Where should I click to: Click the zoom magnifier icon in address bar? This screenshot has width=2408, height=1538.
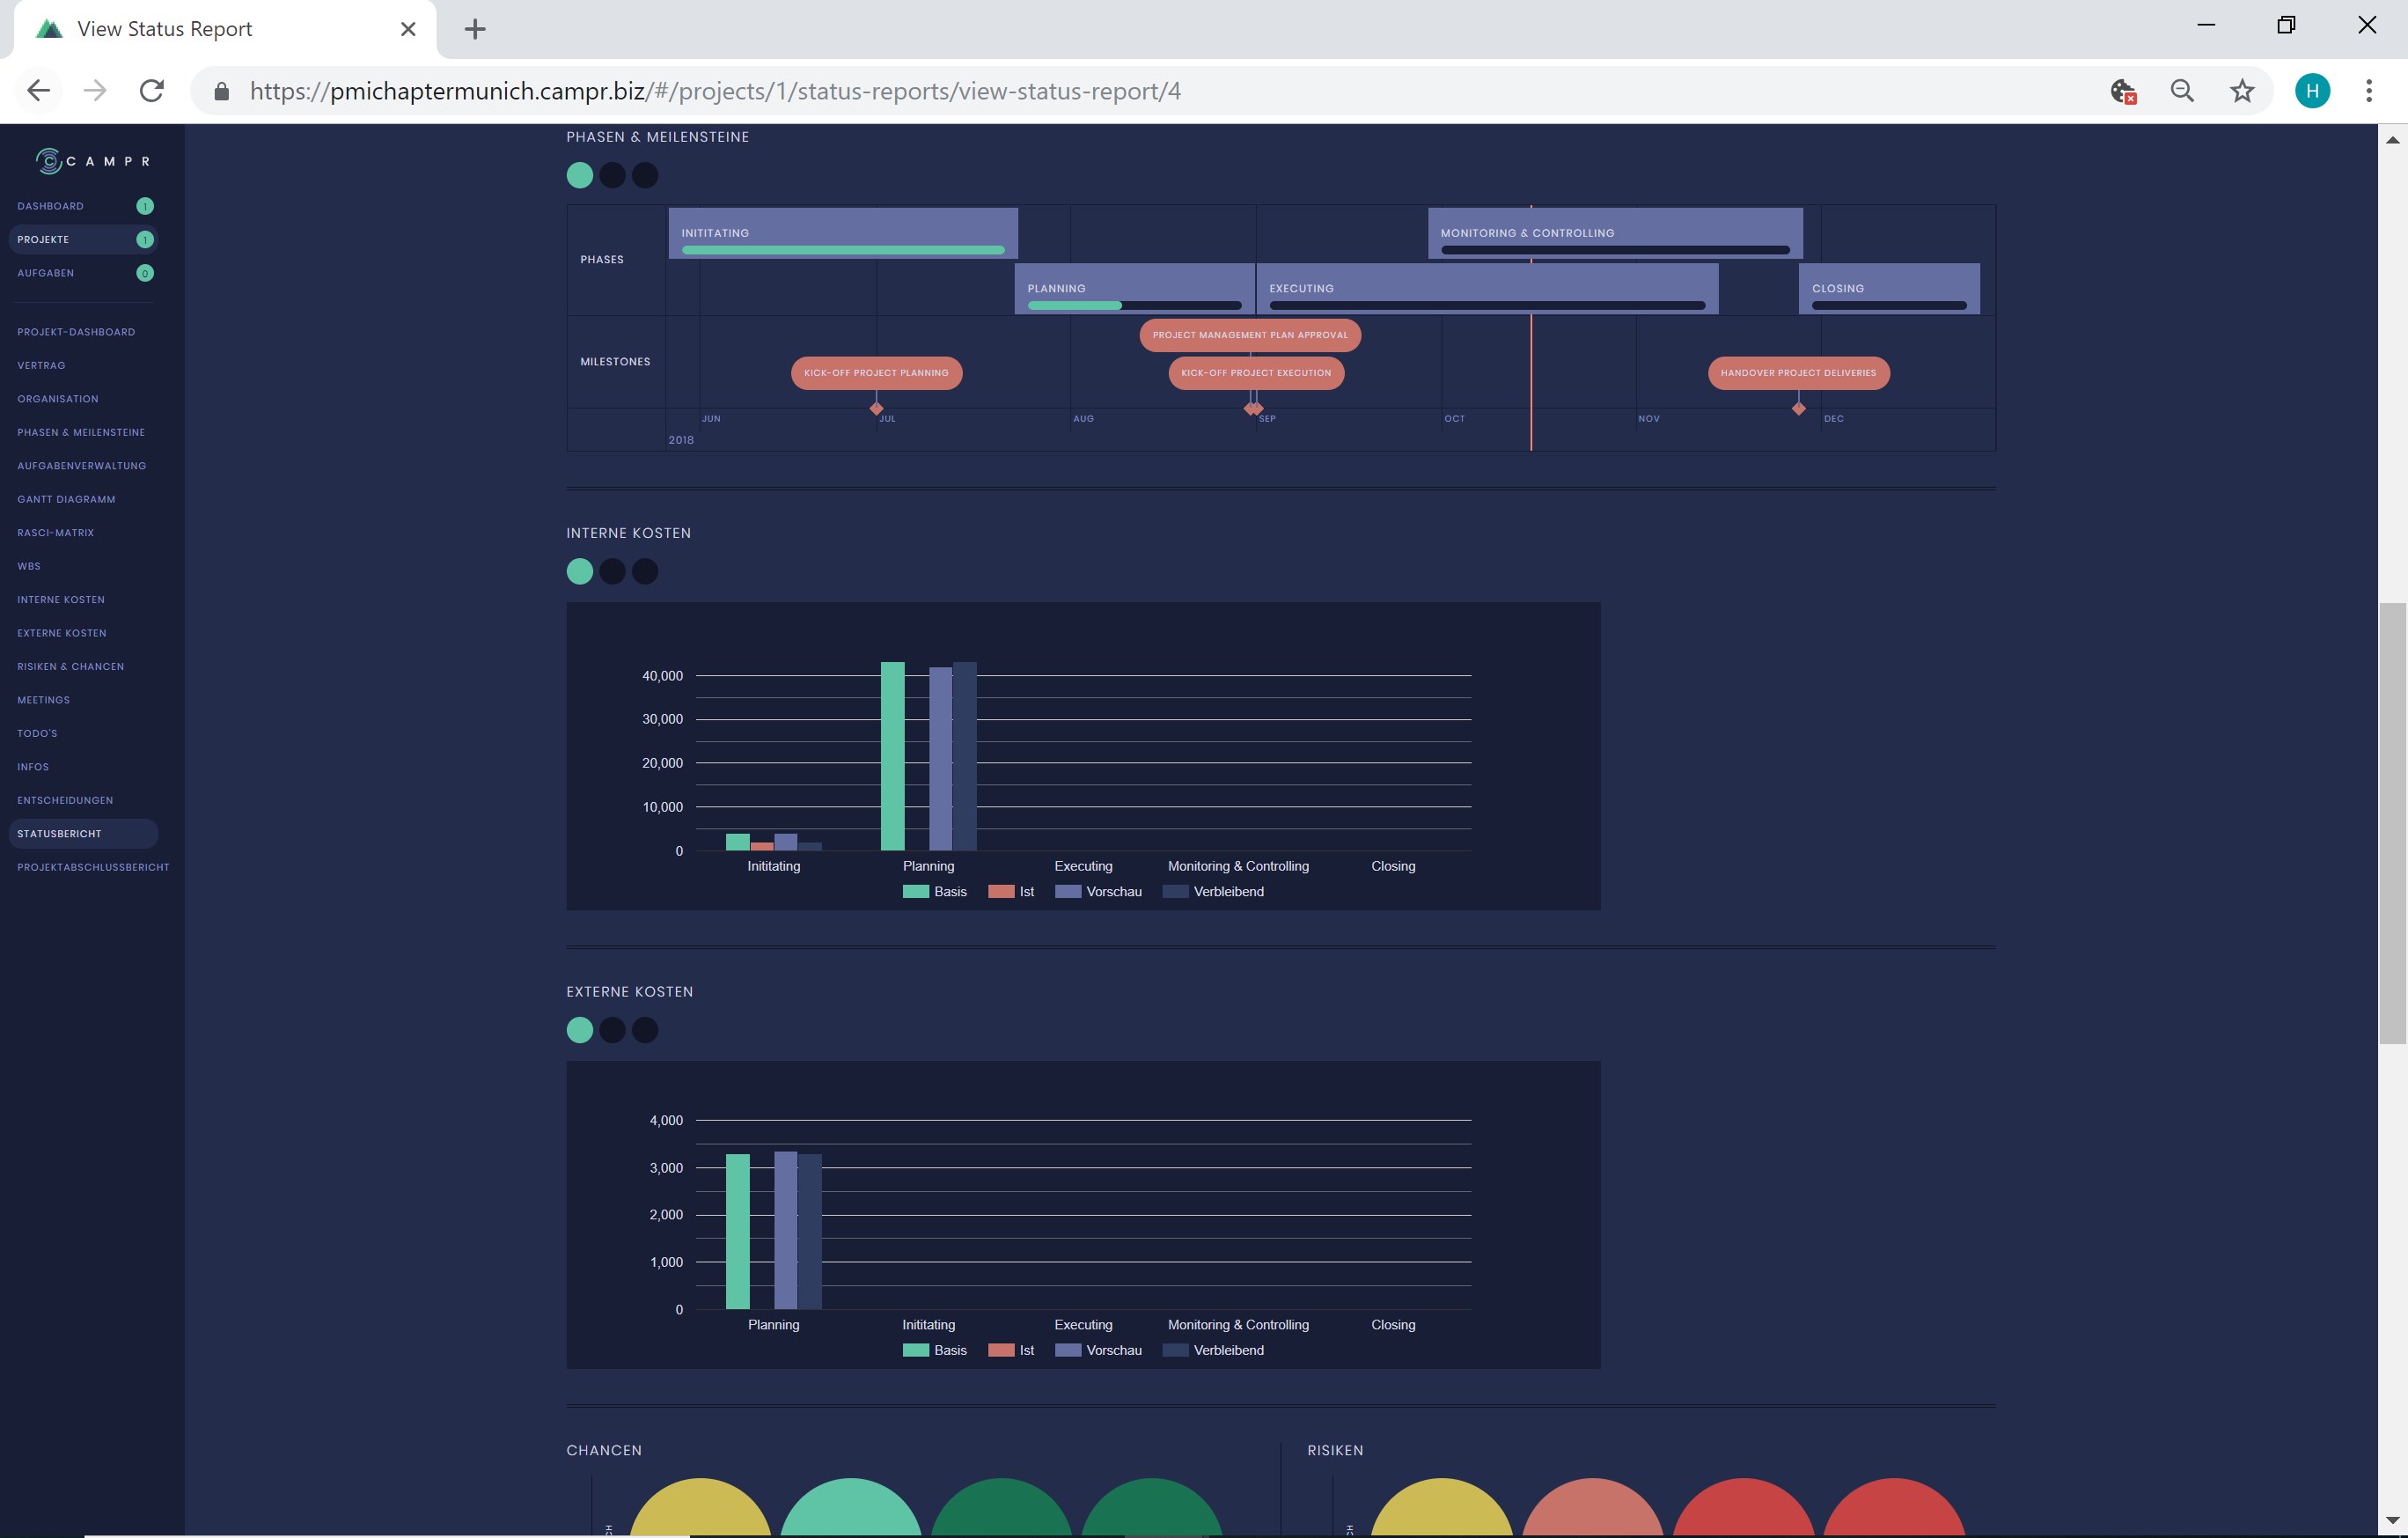tap(2182, 91)
